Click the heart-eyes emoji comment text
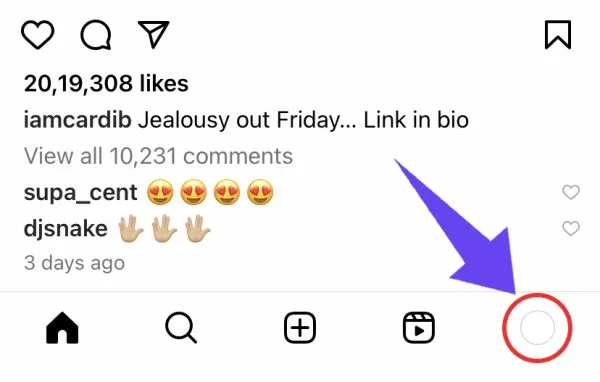The height and width of the screenshot is (382, 600). tap(210, 192)
